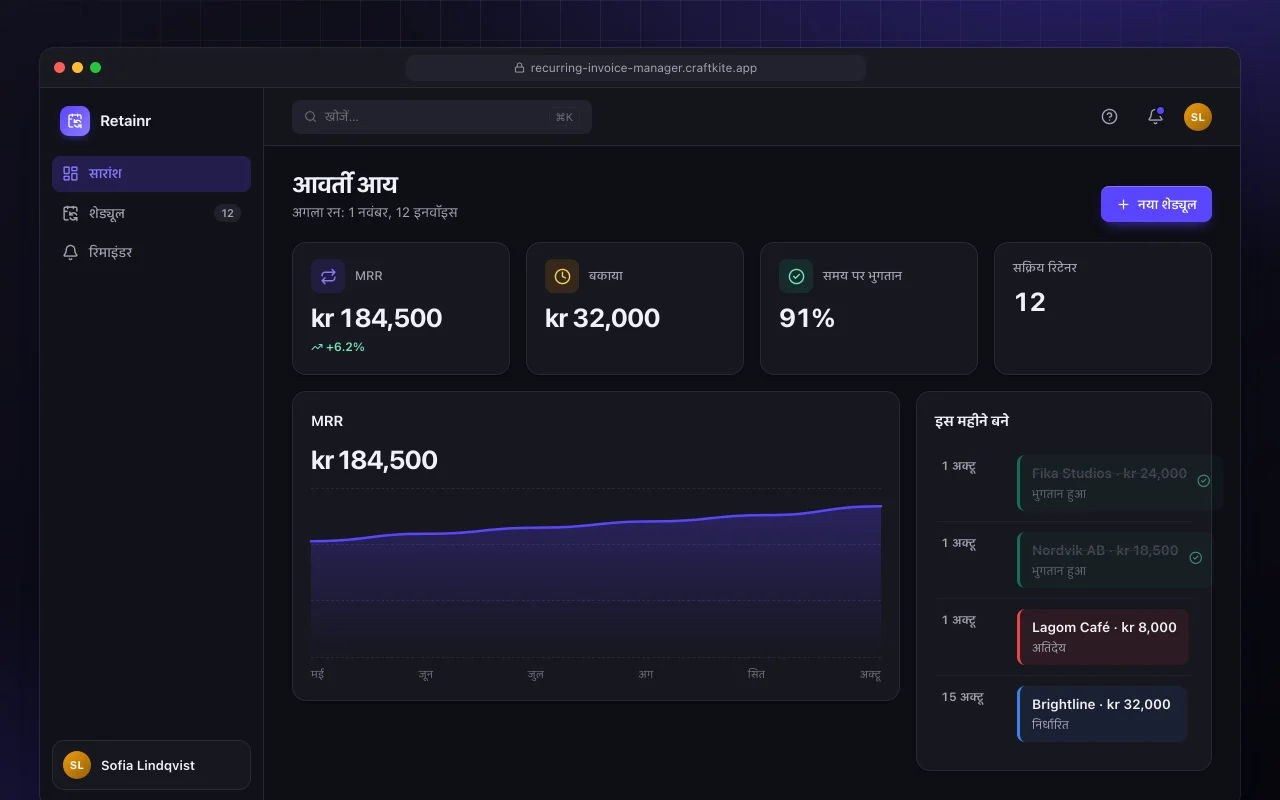1280x800 pixels.
Task: Click the lock icon in address bar
Action: (x=519, y=68)
